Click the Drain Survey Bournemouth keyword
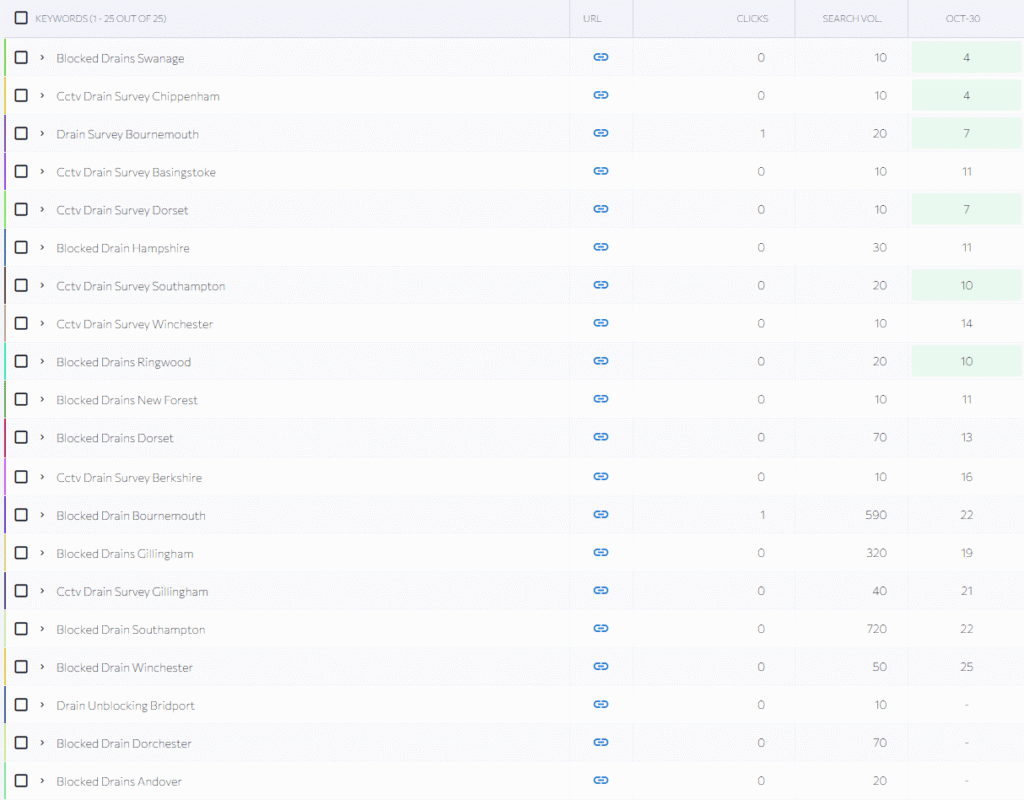1024x800 pixels. point(127,134)
